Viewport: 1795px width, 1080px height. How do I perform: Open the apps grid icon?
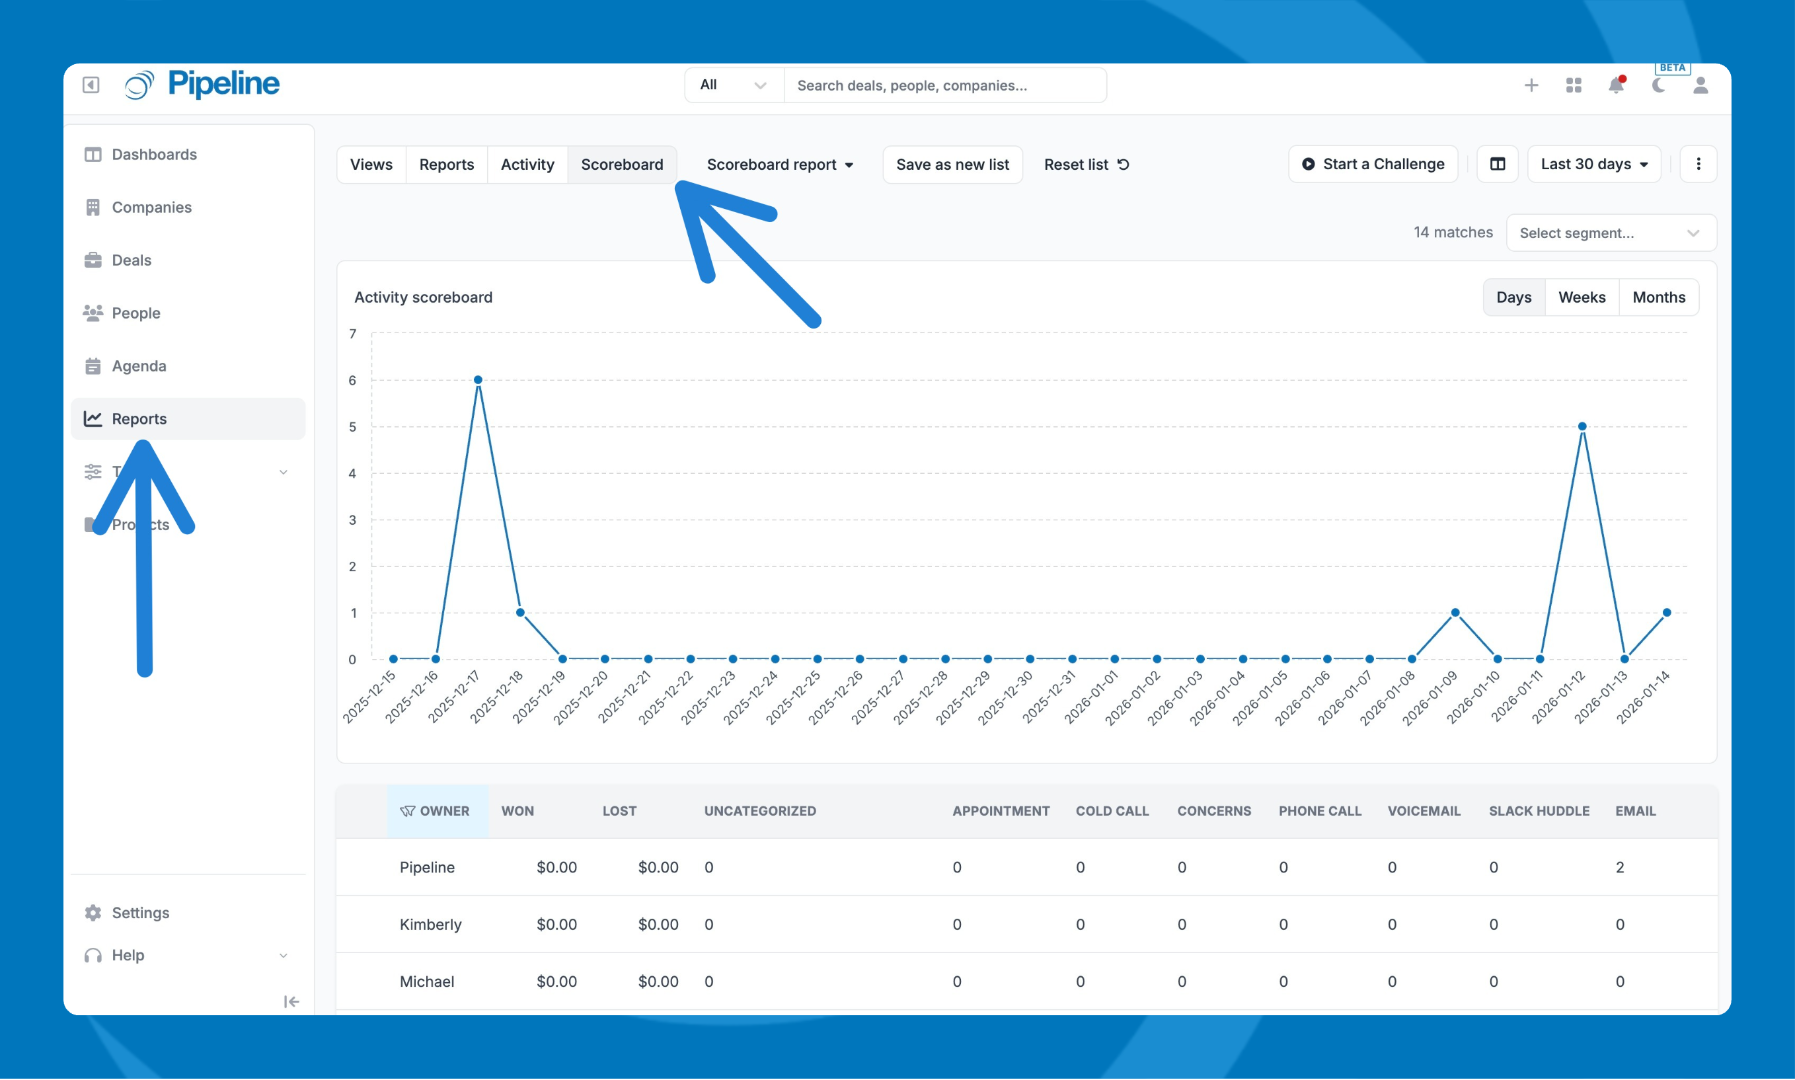pyautogui.click(x=1573, y=86)
